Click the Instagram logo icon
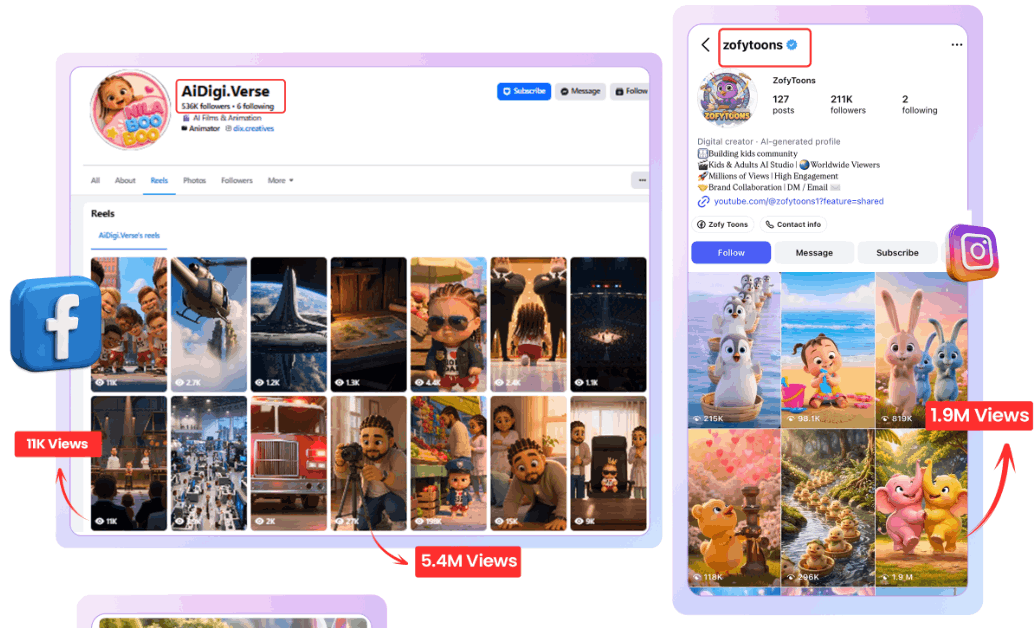Viewport: 1034px width, 628px height. pos(972,252)
